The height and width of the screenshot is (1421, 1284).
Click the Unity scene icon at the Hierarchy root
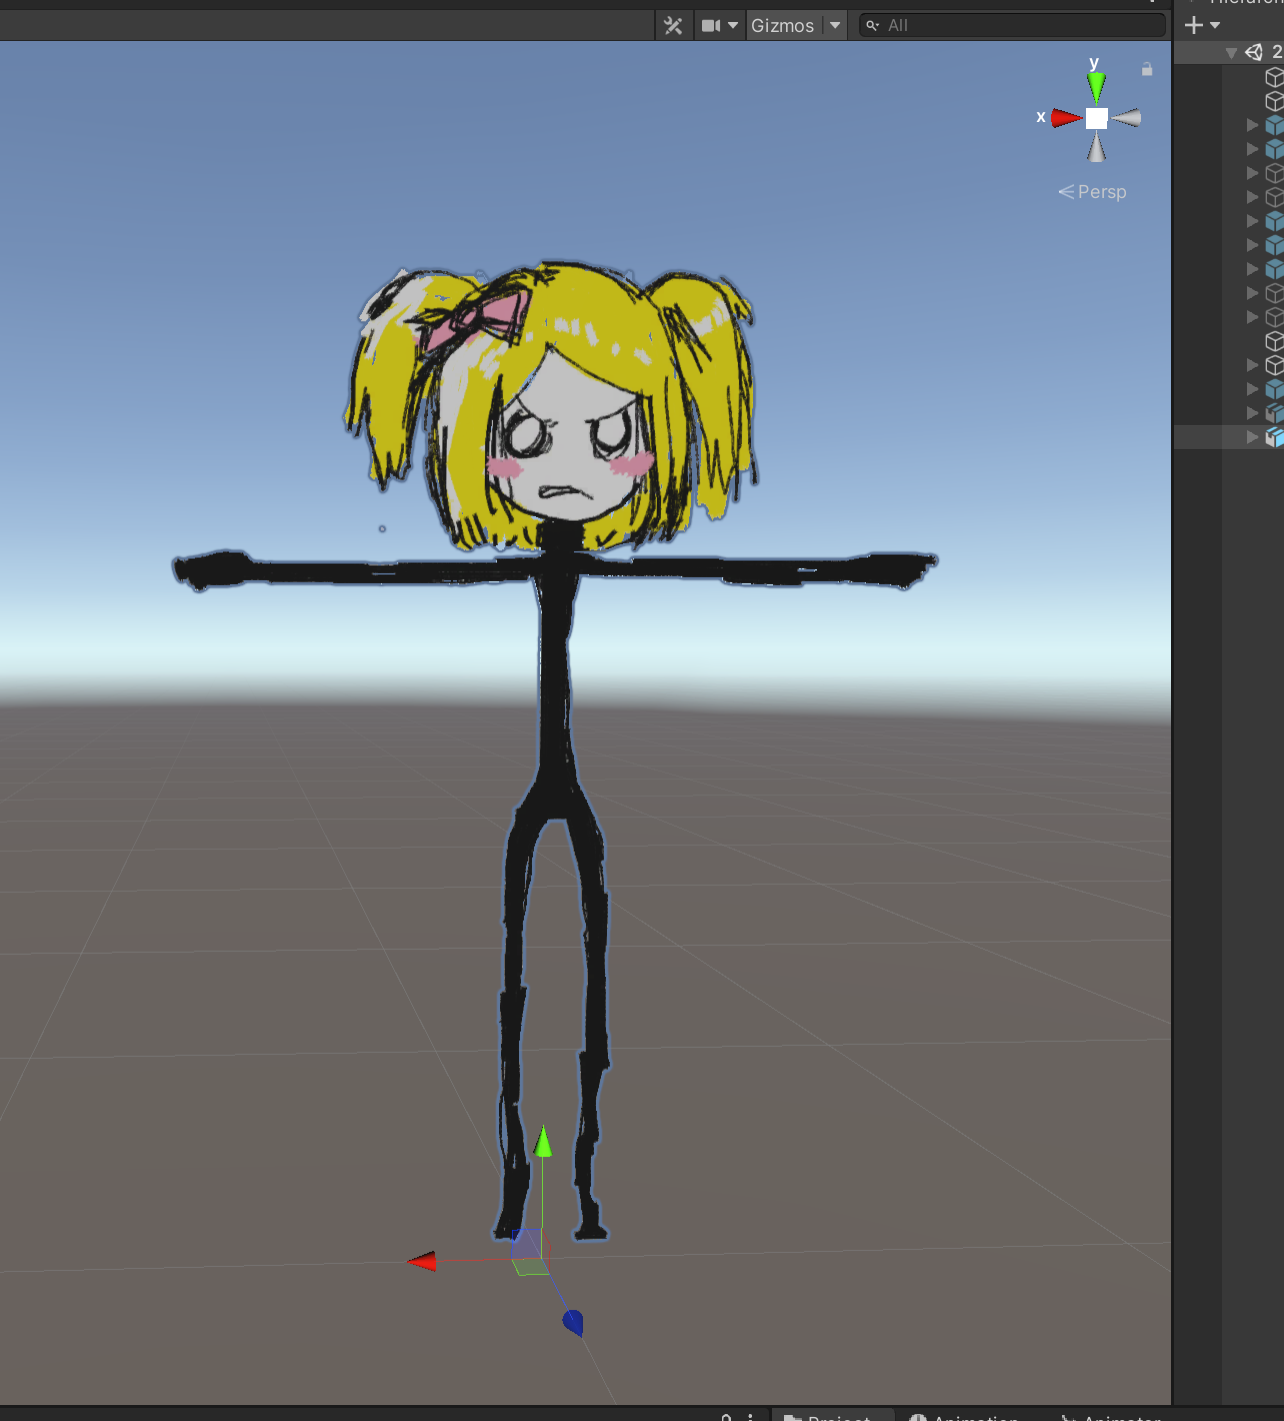coord(1254,52)
